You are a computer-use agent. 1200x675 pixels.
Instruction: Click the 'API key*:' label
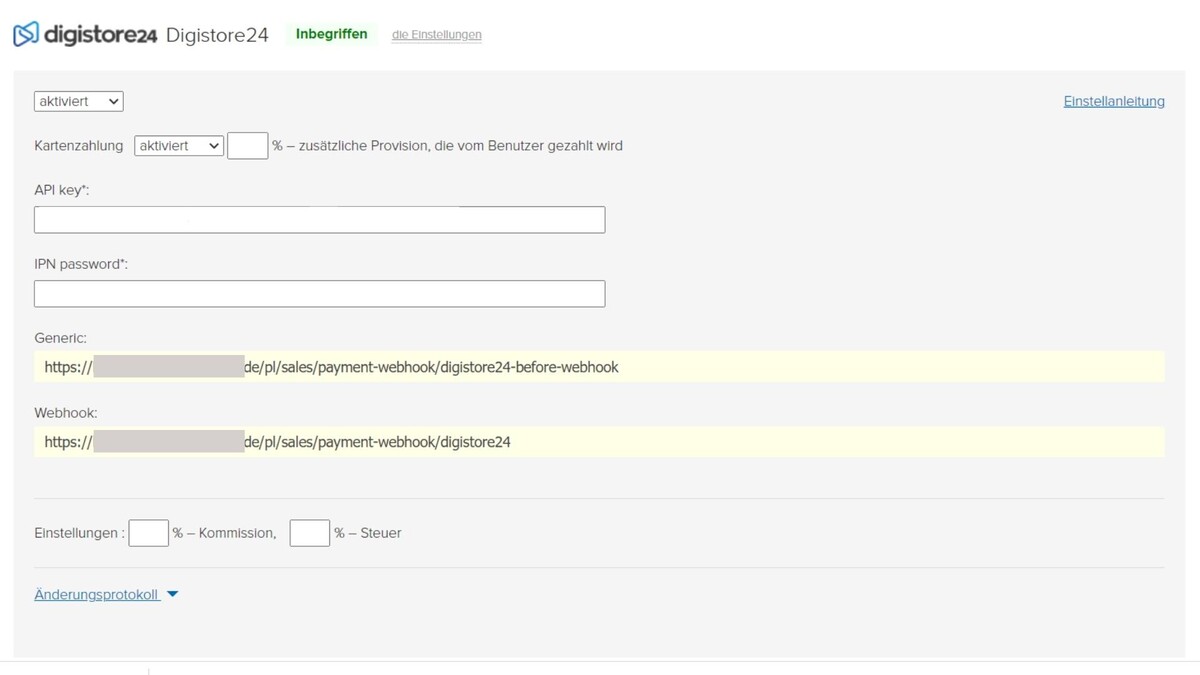point(62,190)
